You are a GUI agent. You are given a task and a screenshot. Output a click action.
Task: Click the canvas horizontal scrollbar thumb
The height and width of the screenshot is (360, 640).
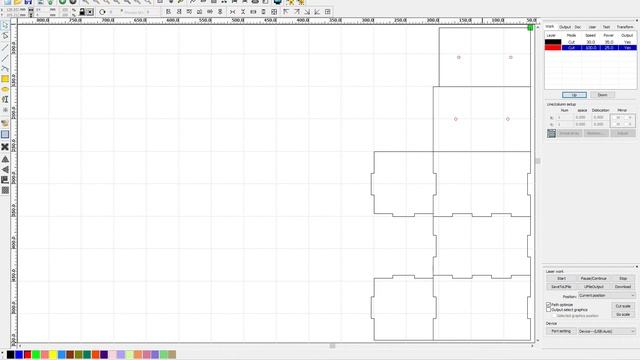pos(332,346)
